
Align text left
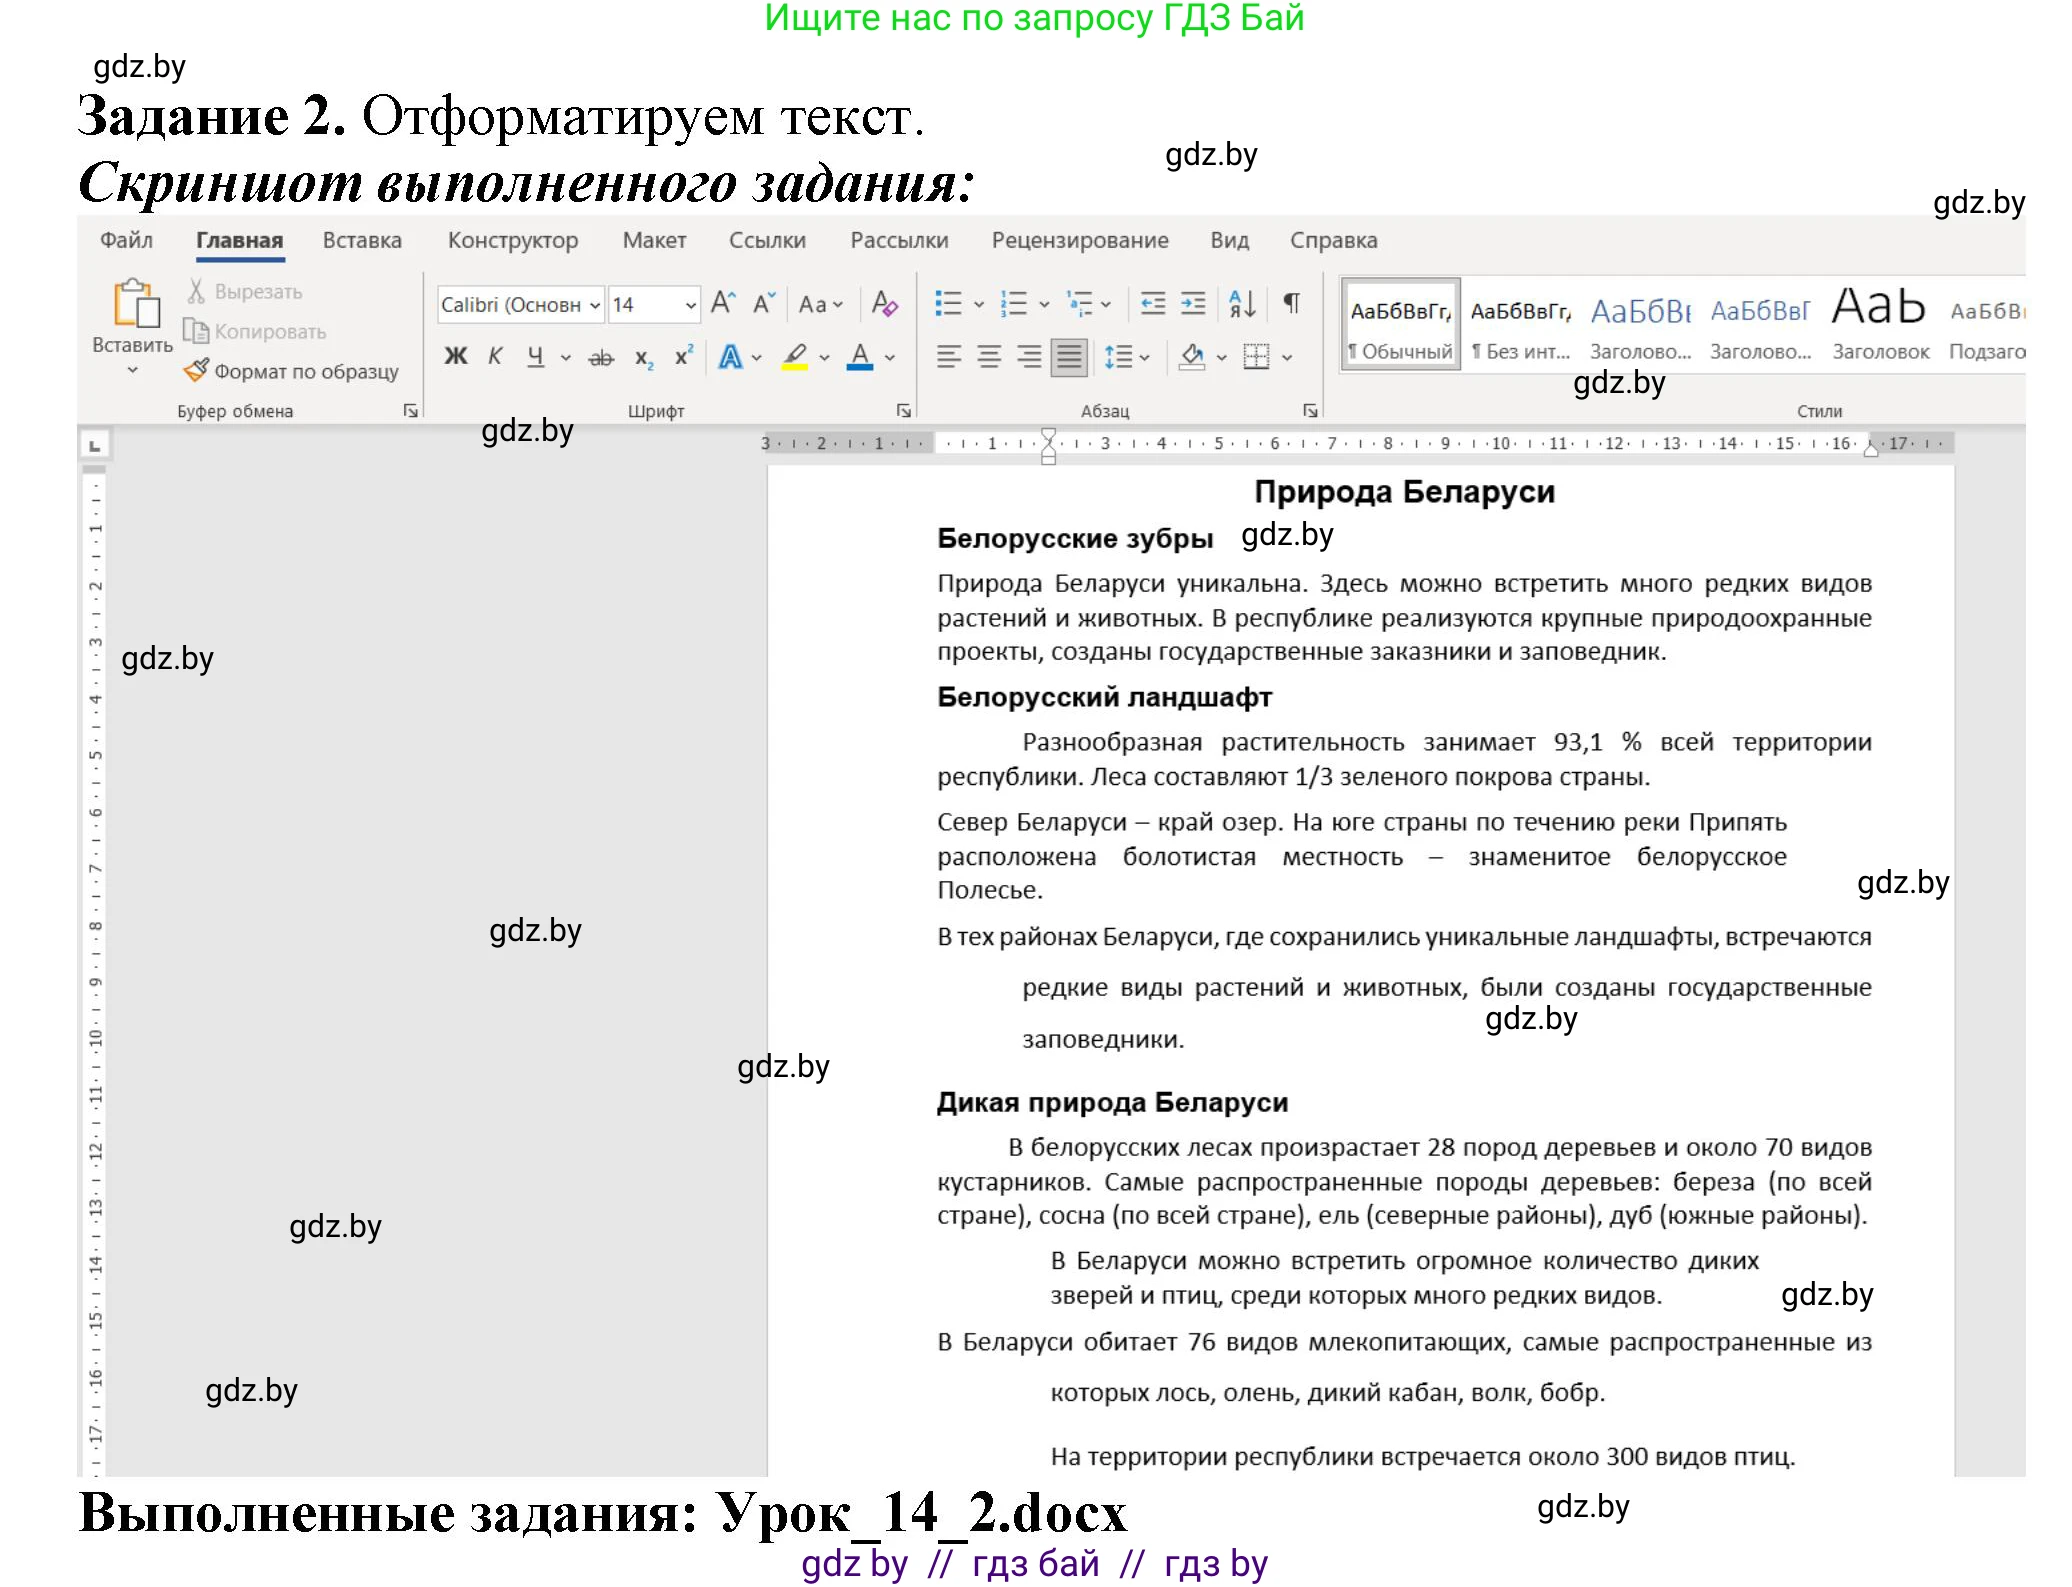pos(948,357)
